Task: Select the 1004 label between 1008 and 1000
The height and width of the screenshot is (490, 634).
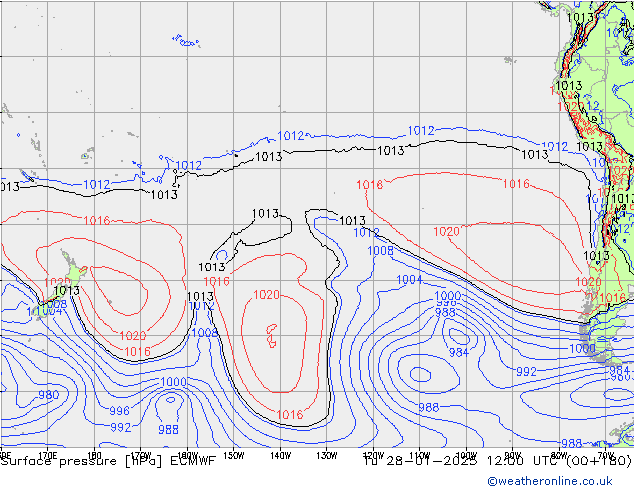Action: coord(409,280)
